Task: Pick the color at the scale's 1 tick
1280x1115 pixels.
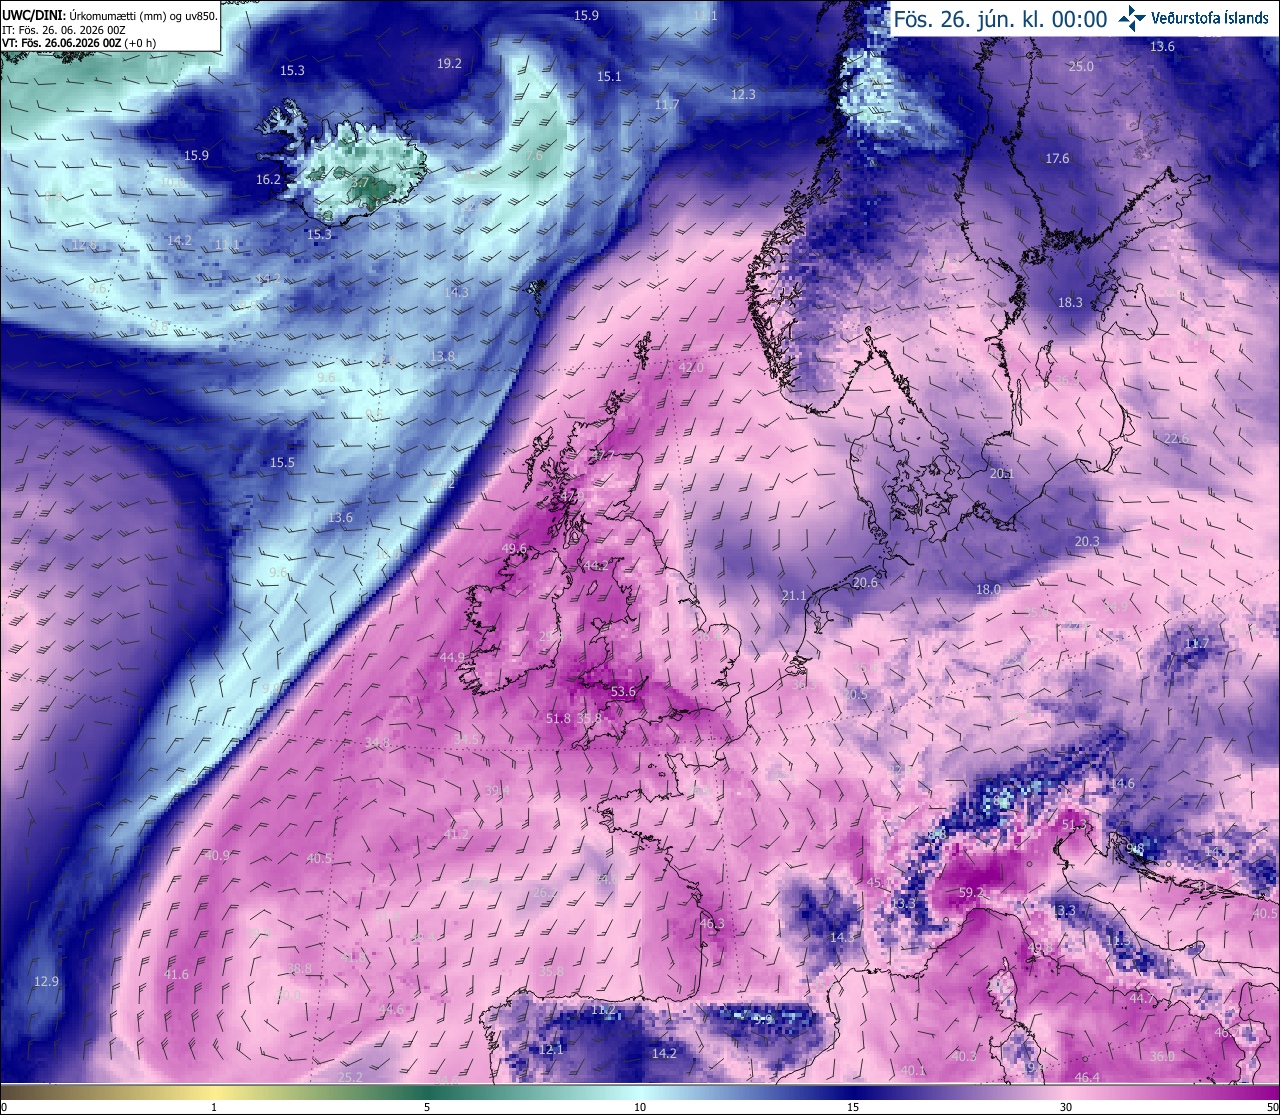Action: point(214,1091)
